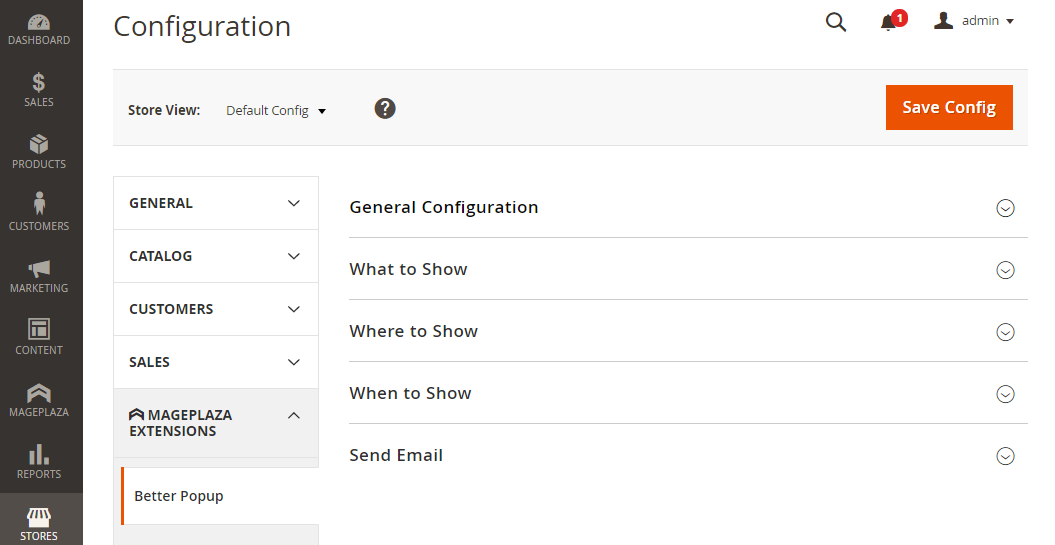
Task: Open the Store View Default Config dropdown
Action: 276,111
